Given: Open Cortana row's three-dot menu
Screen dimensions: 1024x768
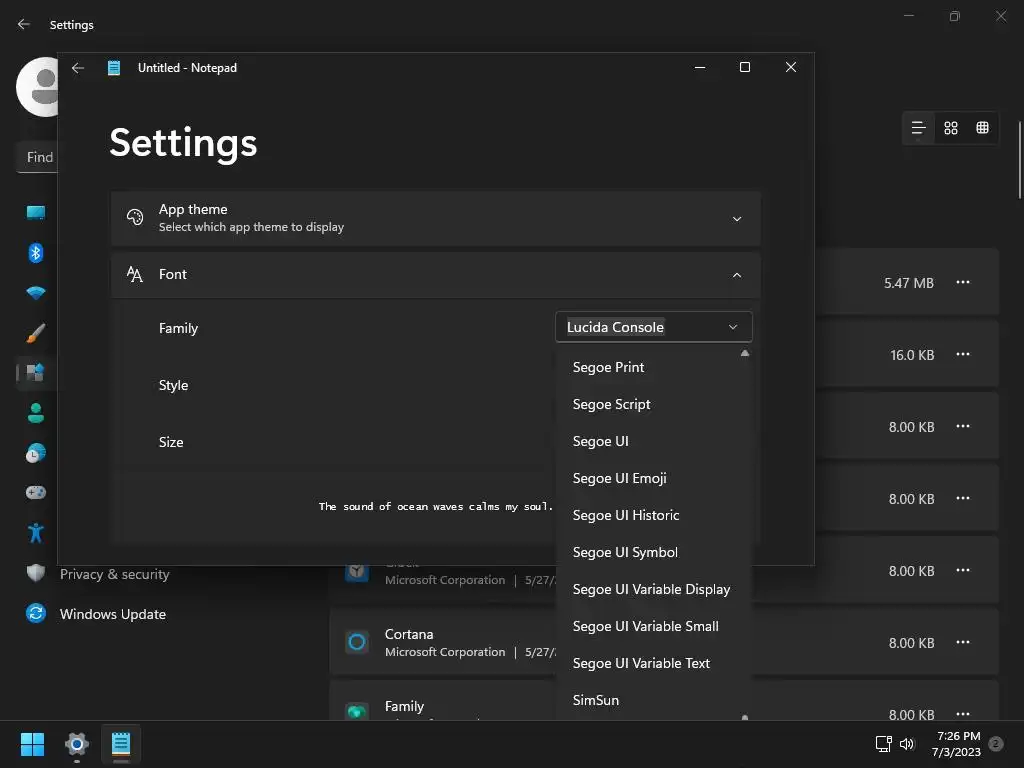Looking at the screenshot, I should [963, 642].
